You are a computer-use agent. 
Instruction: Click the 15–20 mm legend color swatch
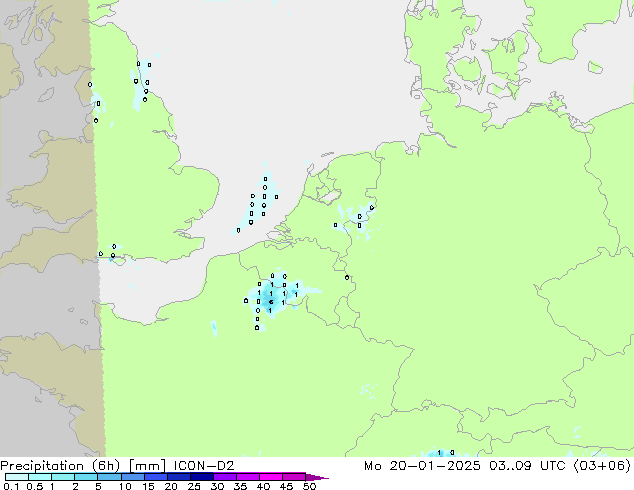click(x=156, y=477)
